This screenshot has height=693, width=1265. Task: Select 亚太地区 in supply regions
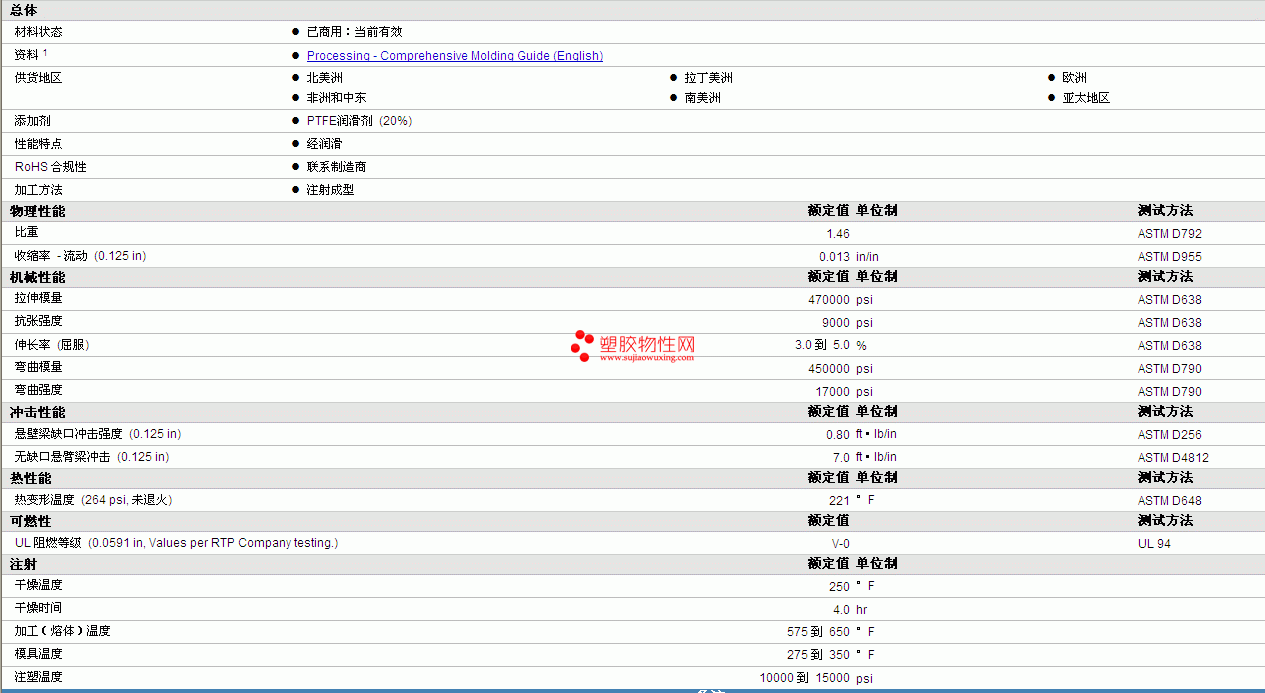click(1087, 98)
